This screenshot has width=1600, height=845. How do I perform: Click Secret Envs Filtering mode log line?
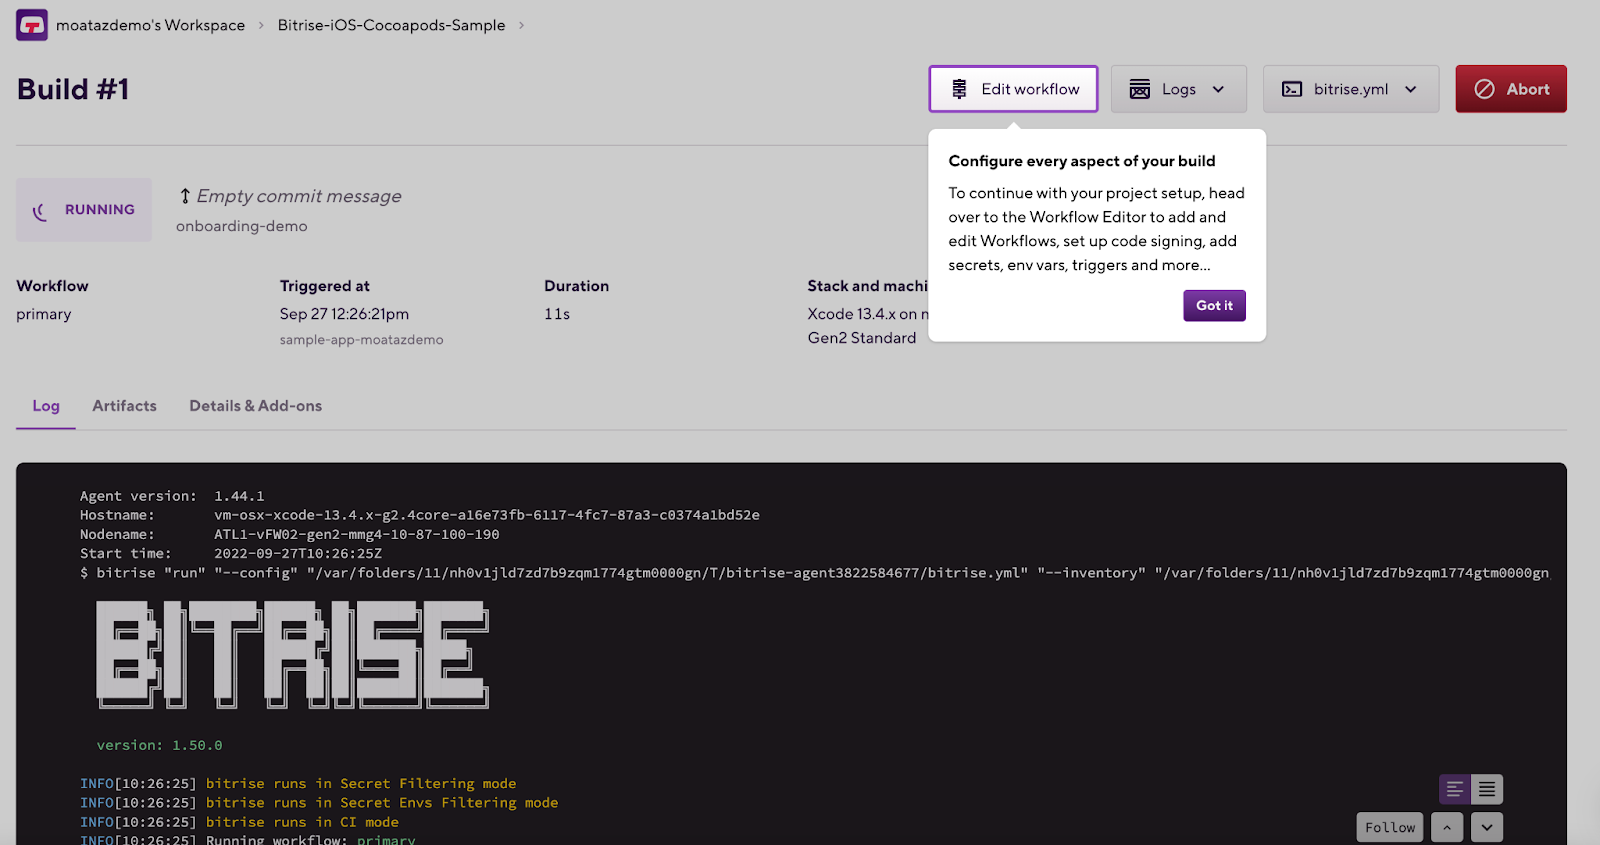pyautogui.click(x=319, y=802)
